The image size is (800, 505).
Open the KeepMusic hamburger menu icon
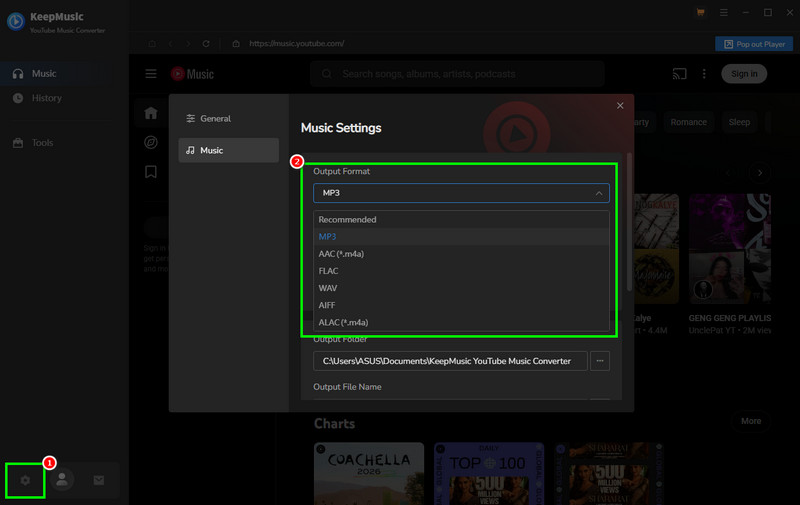pyautogui.click(x=723, y=12)
